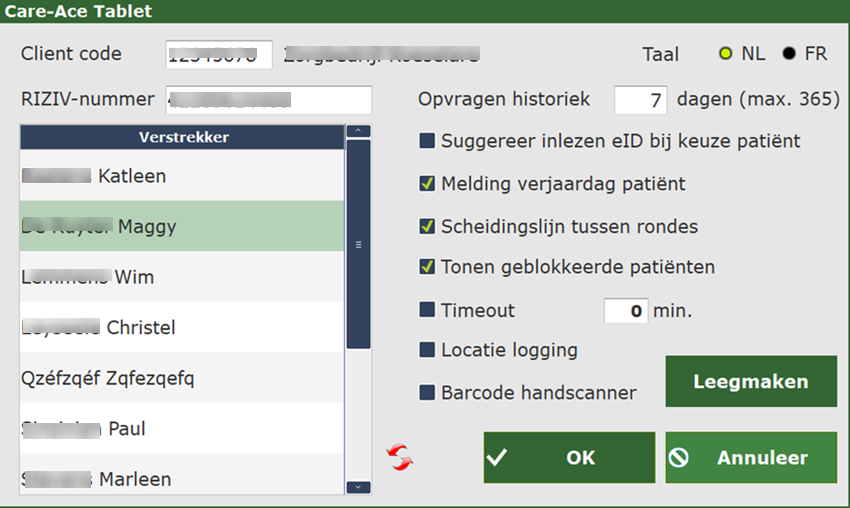Click the Client code input field
Screen dimensions: 850x508
tap(219, 55)
